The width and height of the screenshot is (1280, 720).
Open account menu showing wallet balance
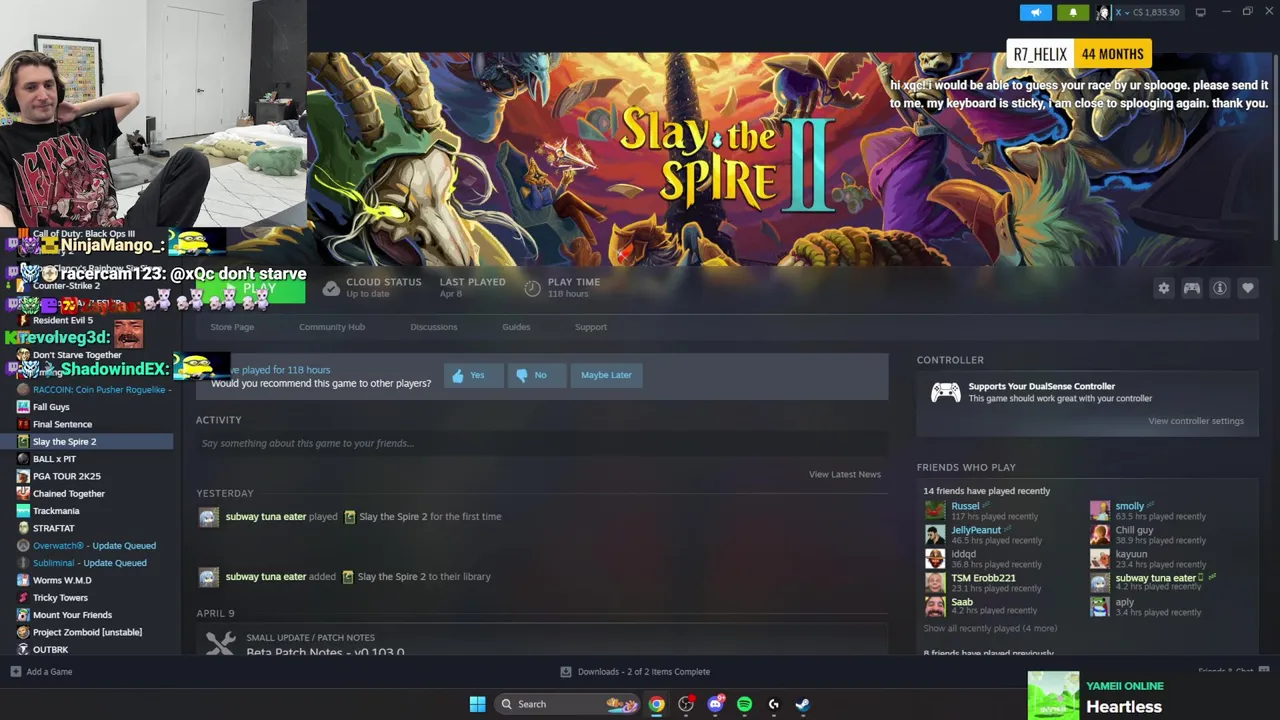[1139, 12]
